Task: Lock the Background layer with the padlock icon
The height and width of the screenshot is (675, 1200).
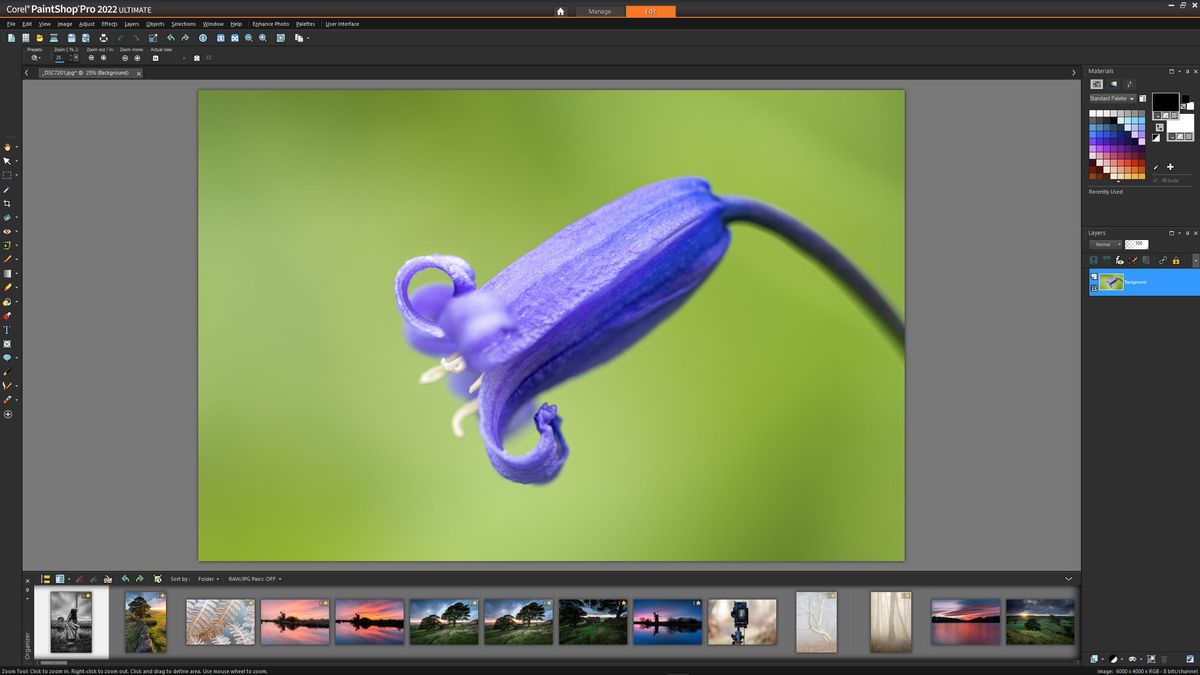Action: pos(1176,261)
